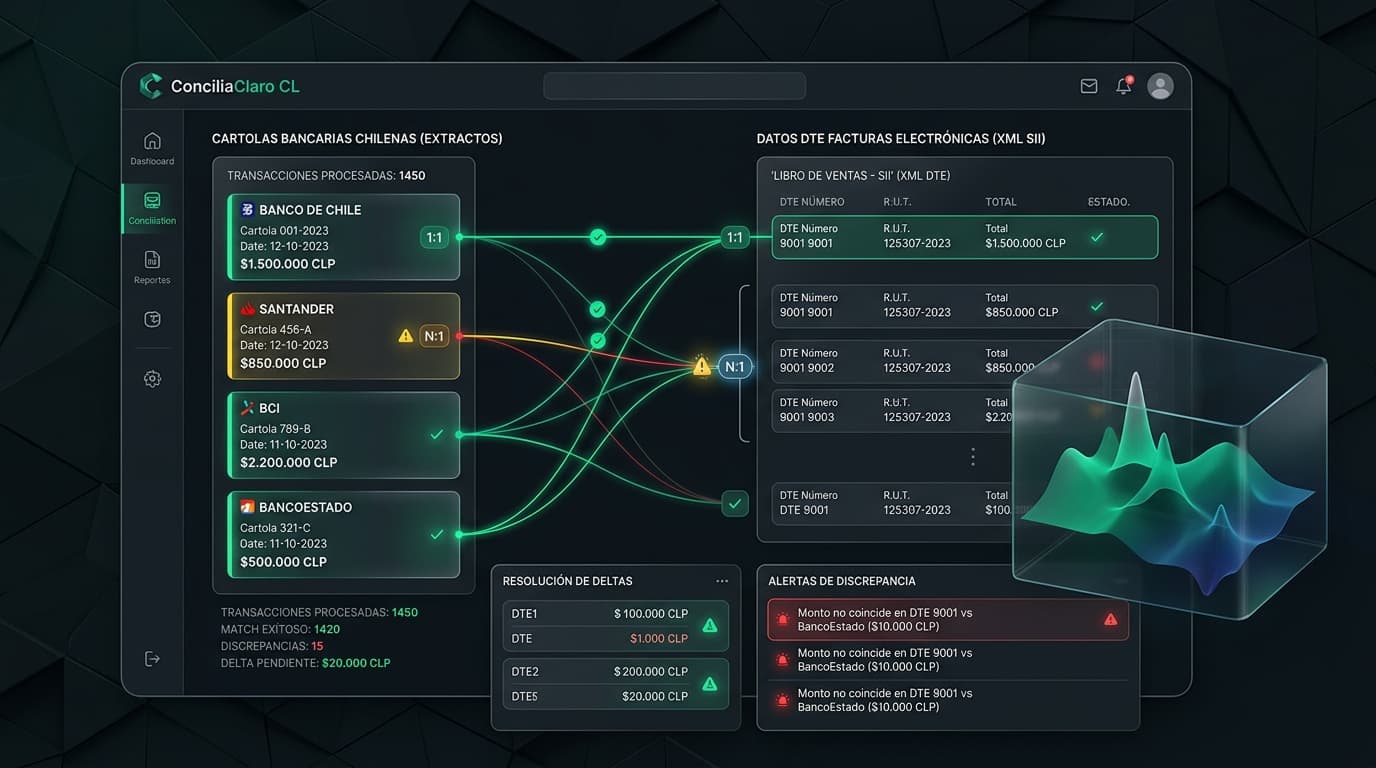Open Resolución de Deltas options menu

point(722,581)
